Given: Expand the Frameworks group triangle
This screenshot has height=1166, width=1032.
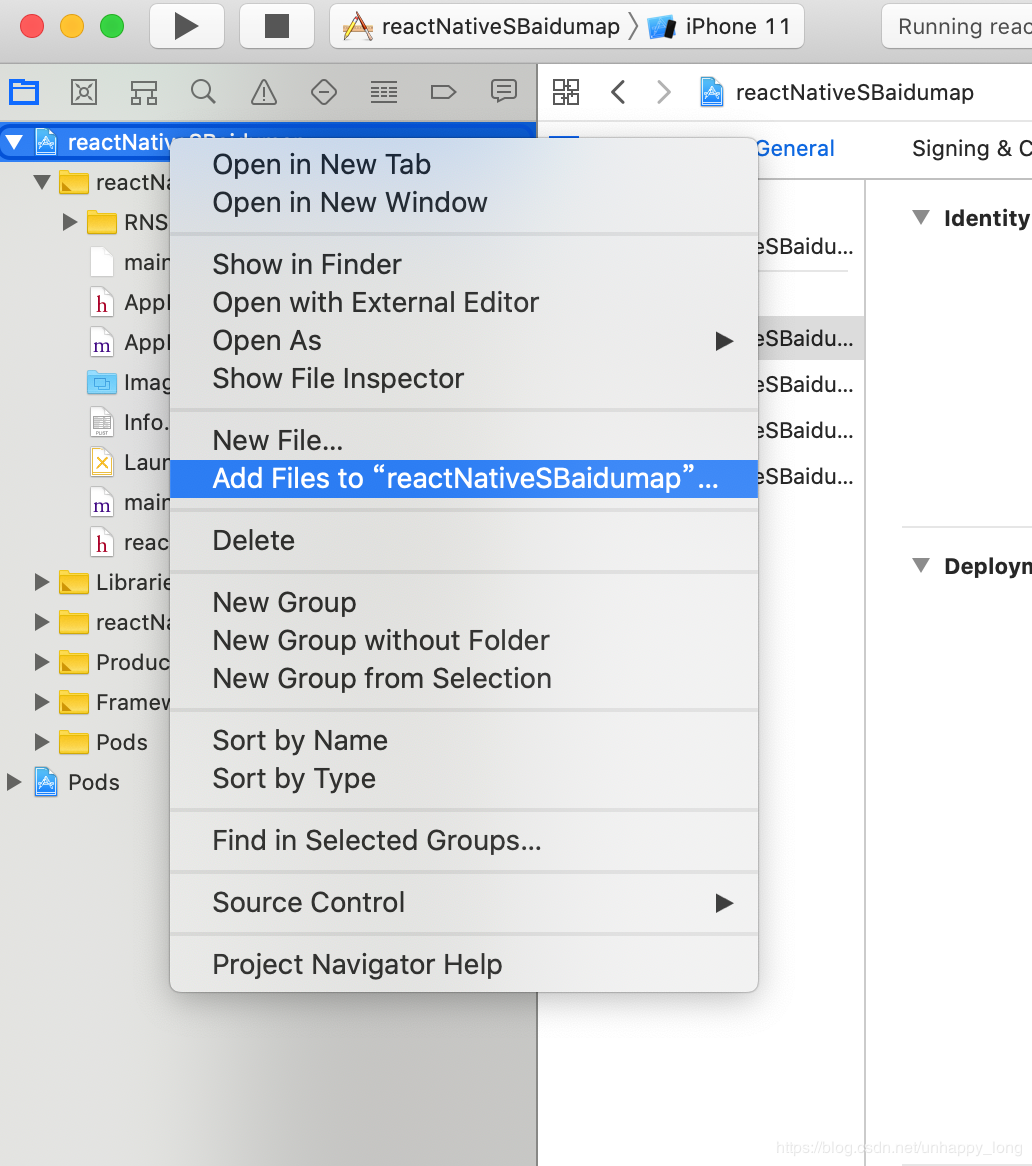Looking at the screenshot, I should tap(42, 702).
